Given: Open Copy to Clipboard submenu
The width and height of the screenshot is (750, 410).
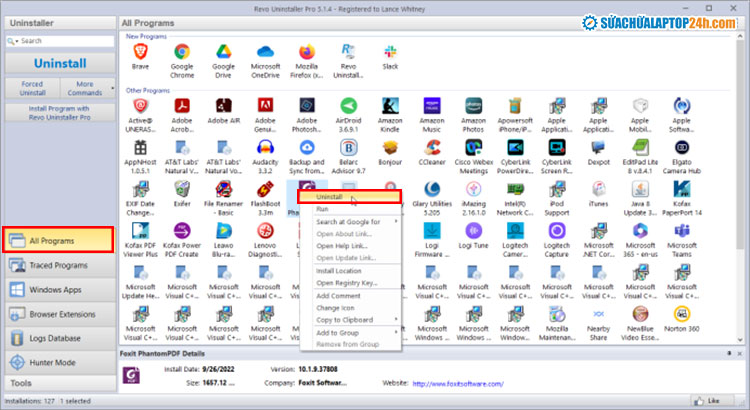Looking at the screenshot, I should point(350,320).
